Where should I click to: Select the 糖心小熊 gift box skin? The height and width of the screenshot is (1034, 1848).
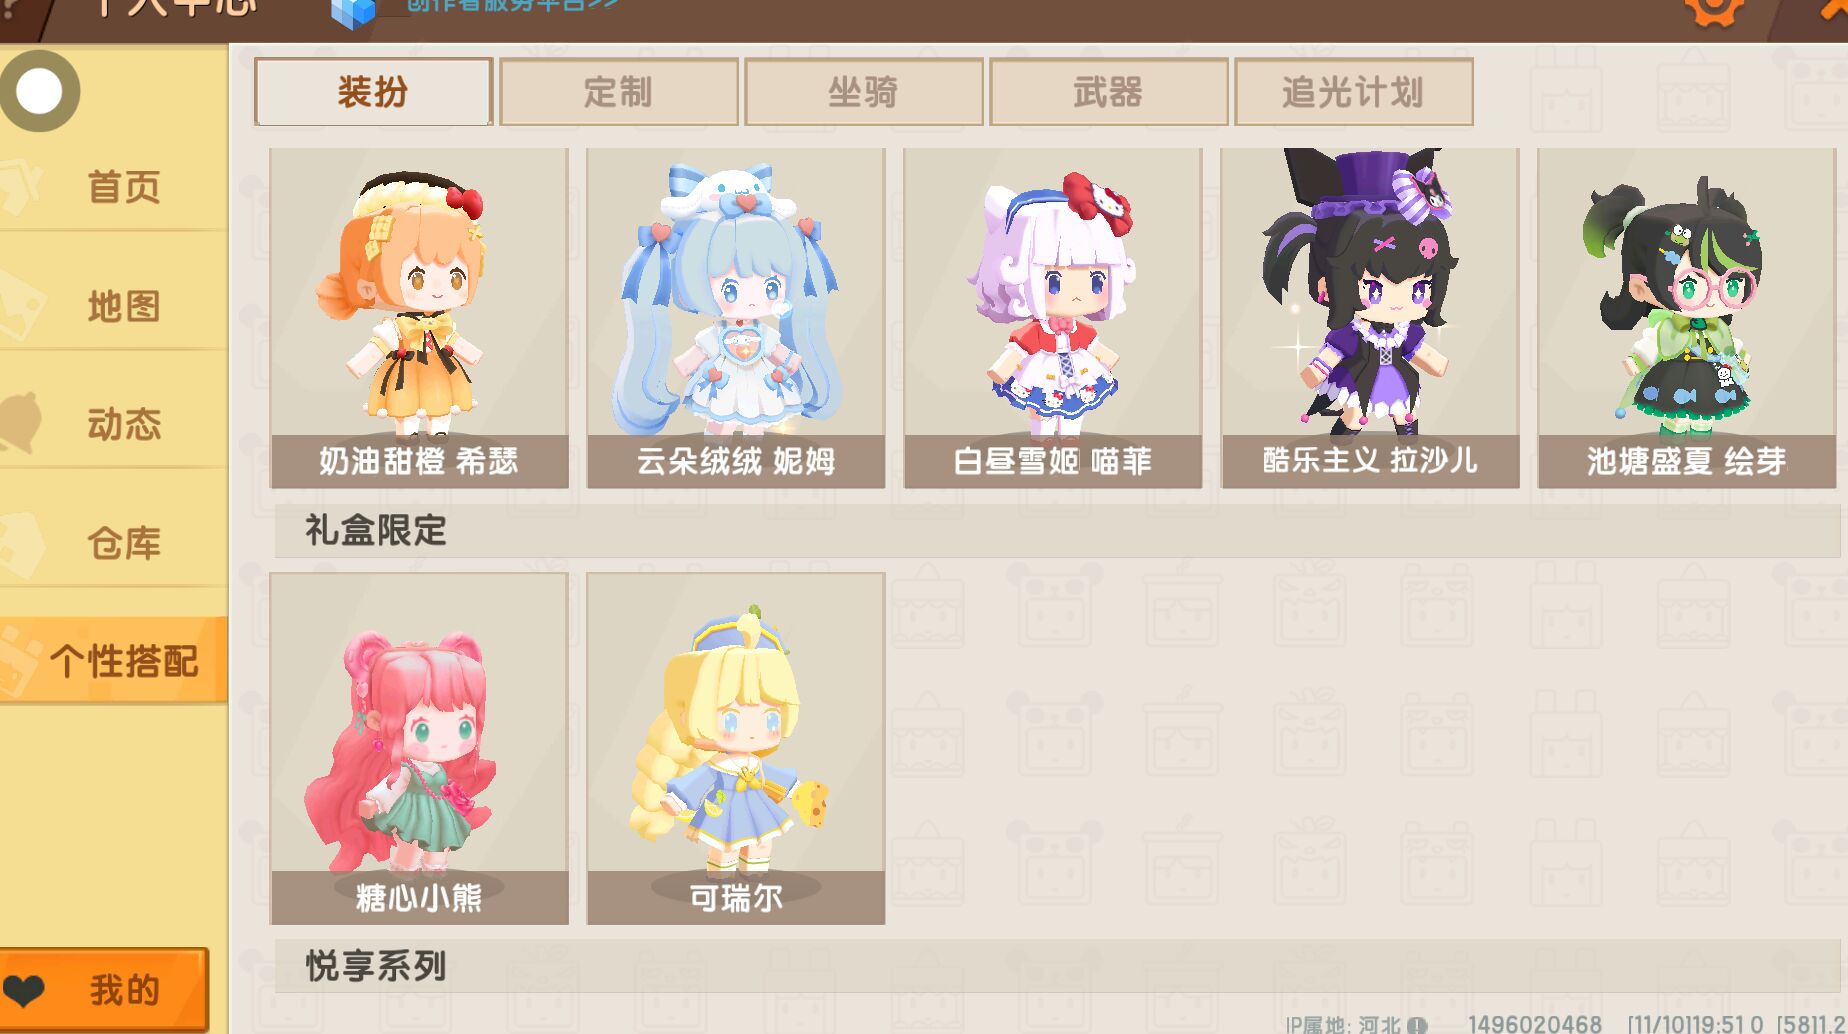click(419, 748)
